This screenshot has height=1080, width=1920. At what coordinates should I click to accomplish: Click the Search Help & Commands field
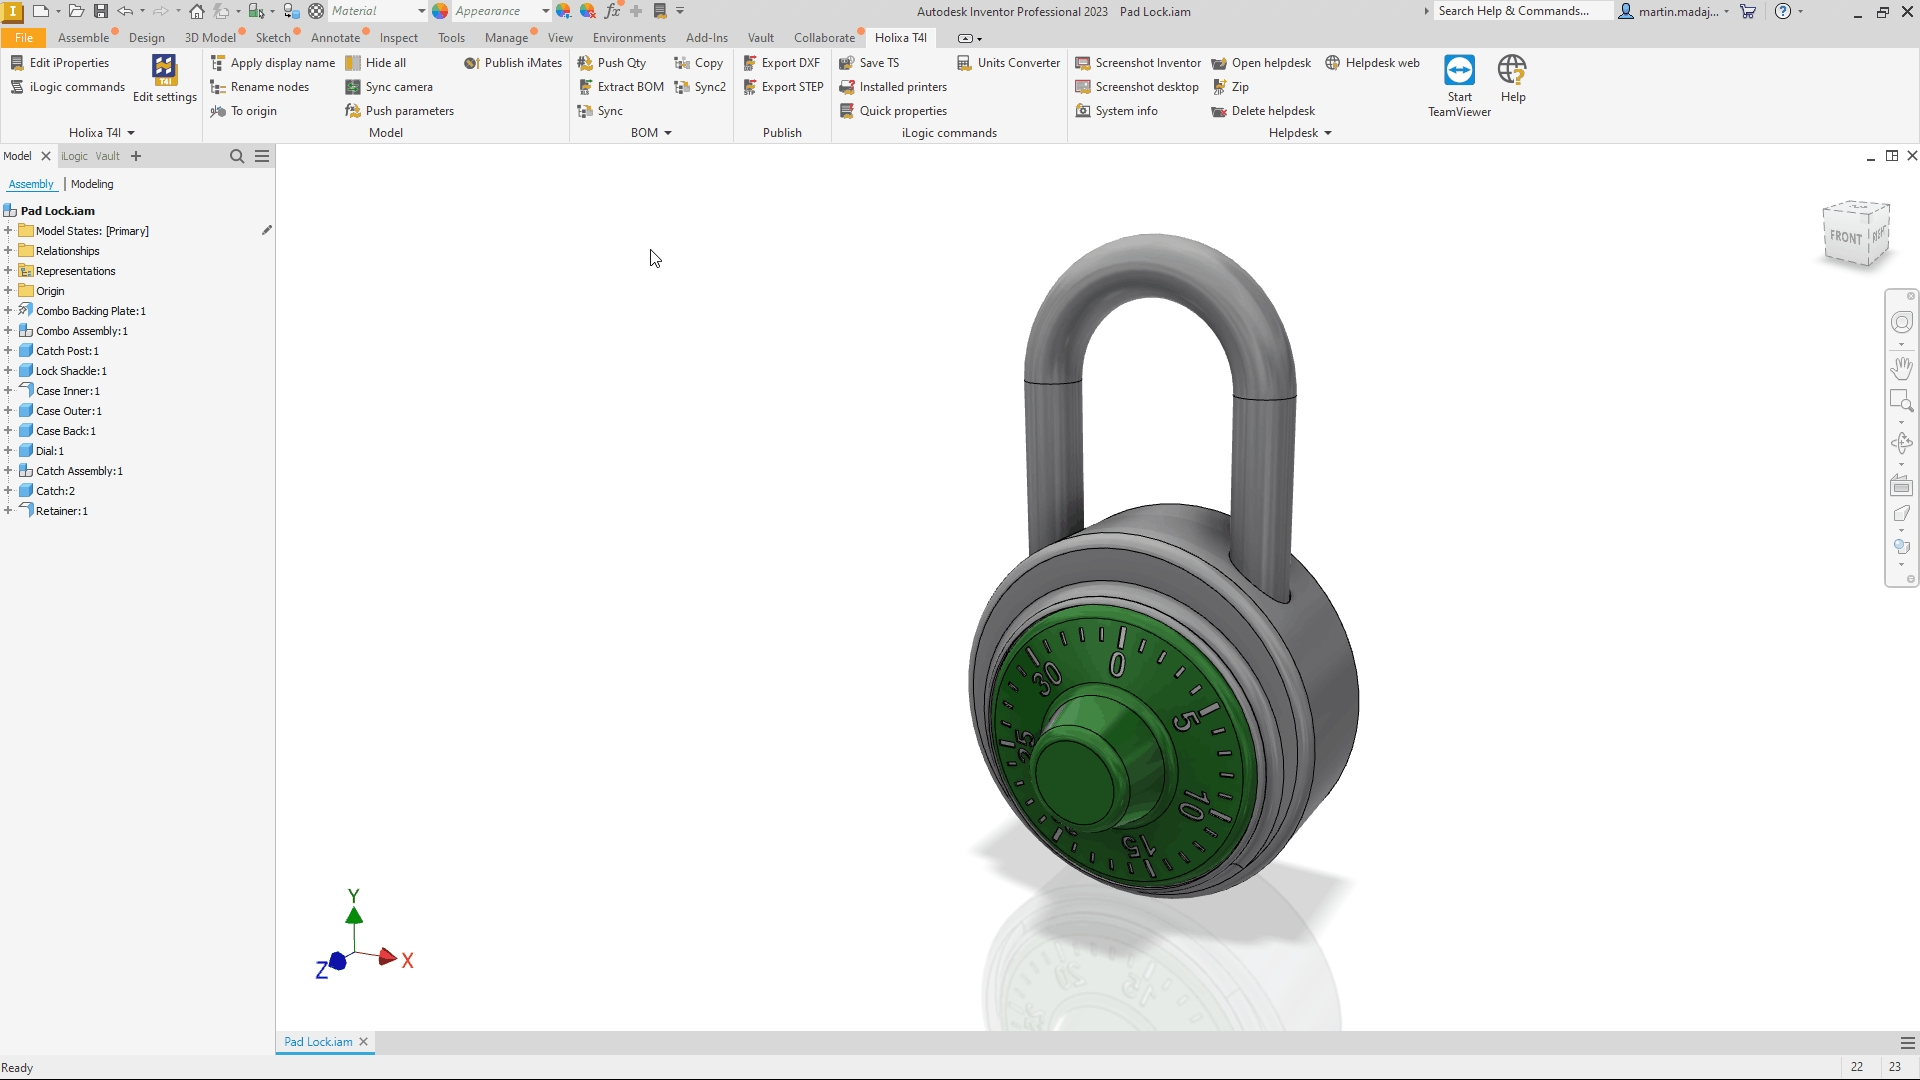(1521, 11)
